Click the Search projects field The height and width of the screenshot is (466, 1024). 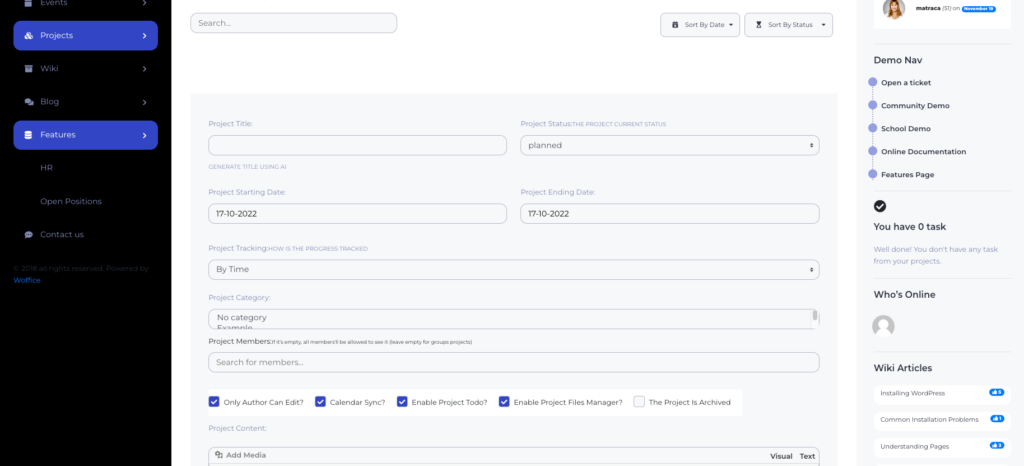(293, 23)
